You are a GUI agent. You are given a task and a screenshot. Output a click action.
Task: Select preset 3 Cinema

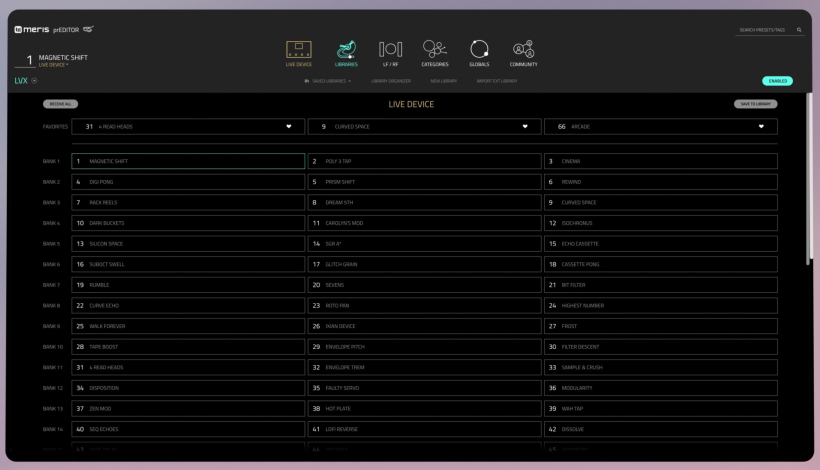click(660, 161)
